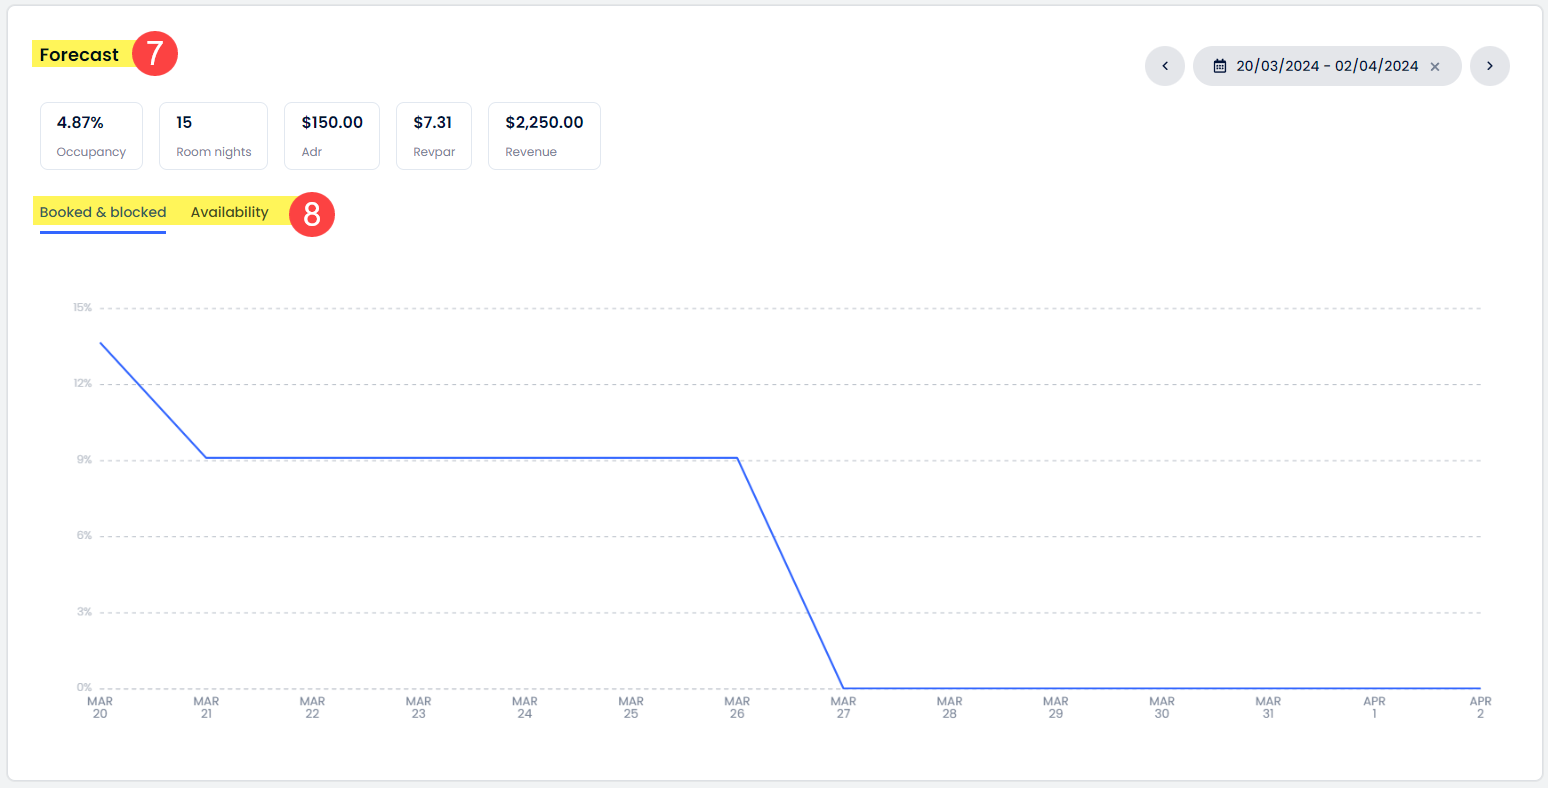1548x788 pixels.
Task: Click chart line point at MAR 26
Action: (737, 458)
